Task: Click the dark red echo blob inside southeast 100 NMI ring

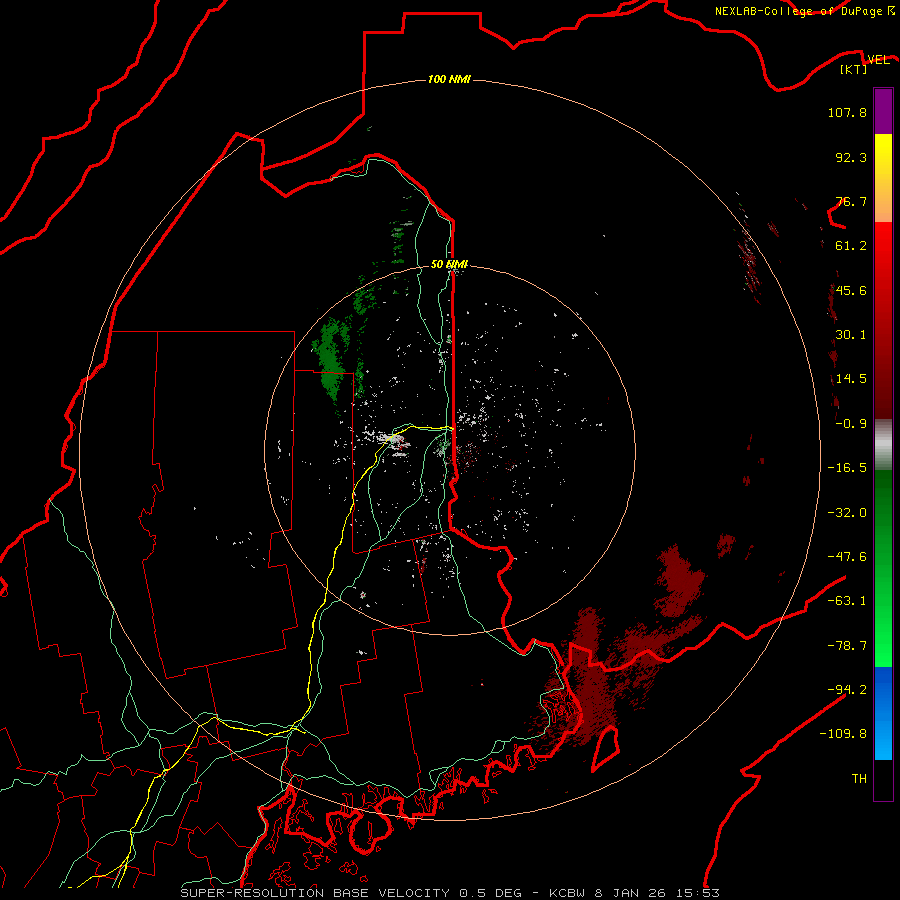Action: coord(680,581)
